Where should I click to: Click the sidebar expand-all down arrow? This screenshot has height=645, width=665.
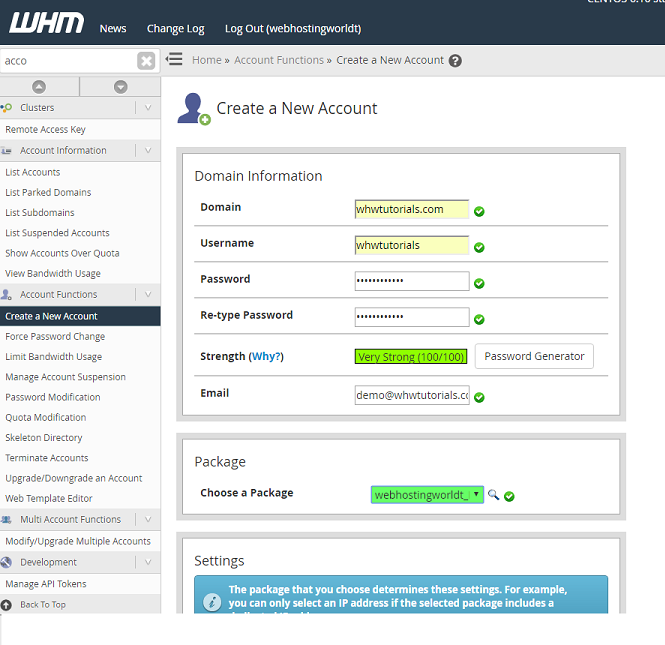(x=120, y=87)
